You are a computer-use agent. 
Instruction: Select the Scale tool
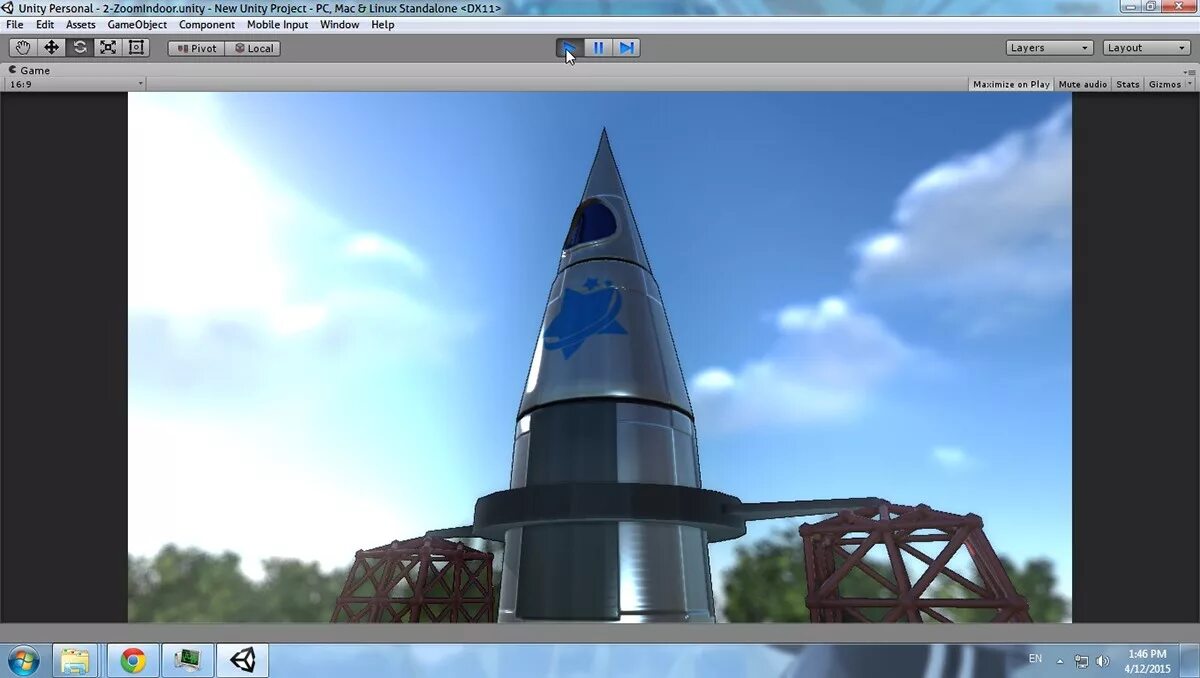click(x=107, y=47)
